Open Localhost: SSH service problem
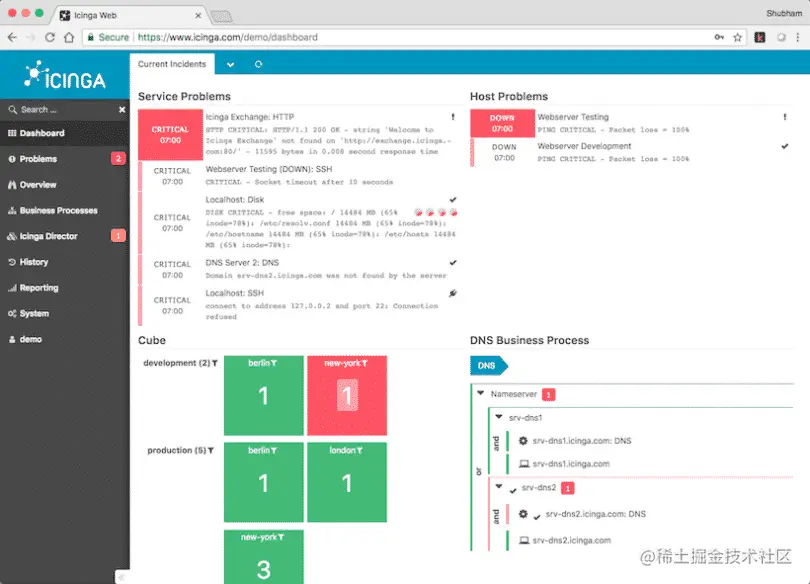Image resolution: width=810 pixels, height=584 pixels. click(x=235, y=293)
